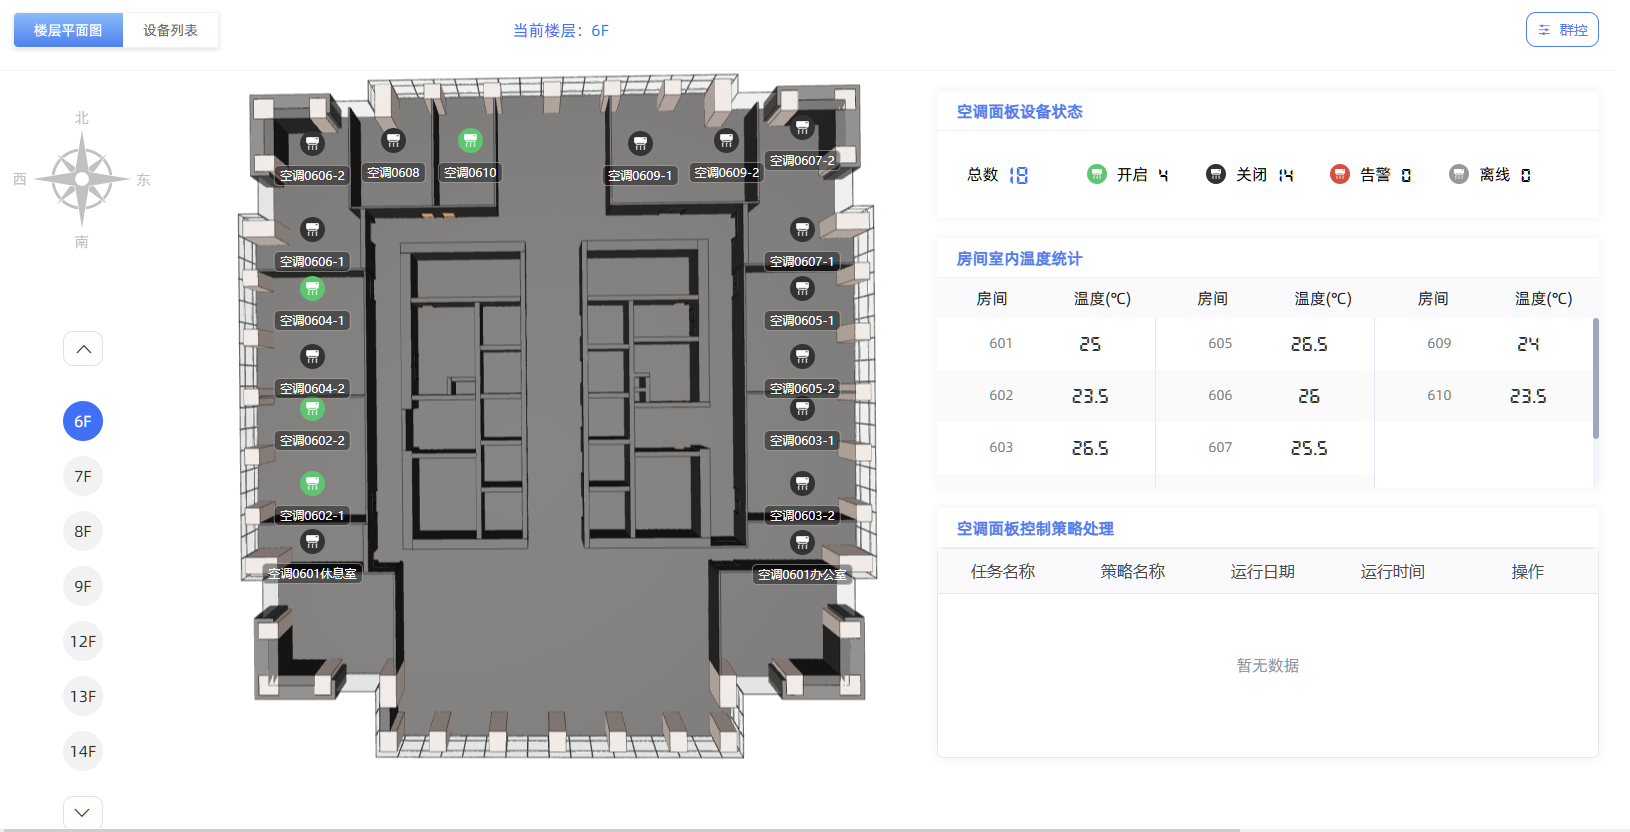Viewport: 1630px width, 832px height.
Task: Move floor list up with chevron
Action: tap(83, 349)
